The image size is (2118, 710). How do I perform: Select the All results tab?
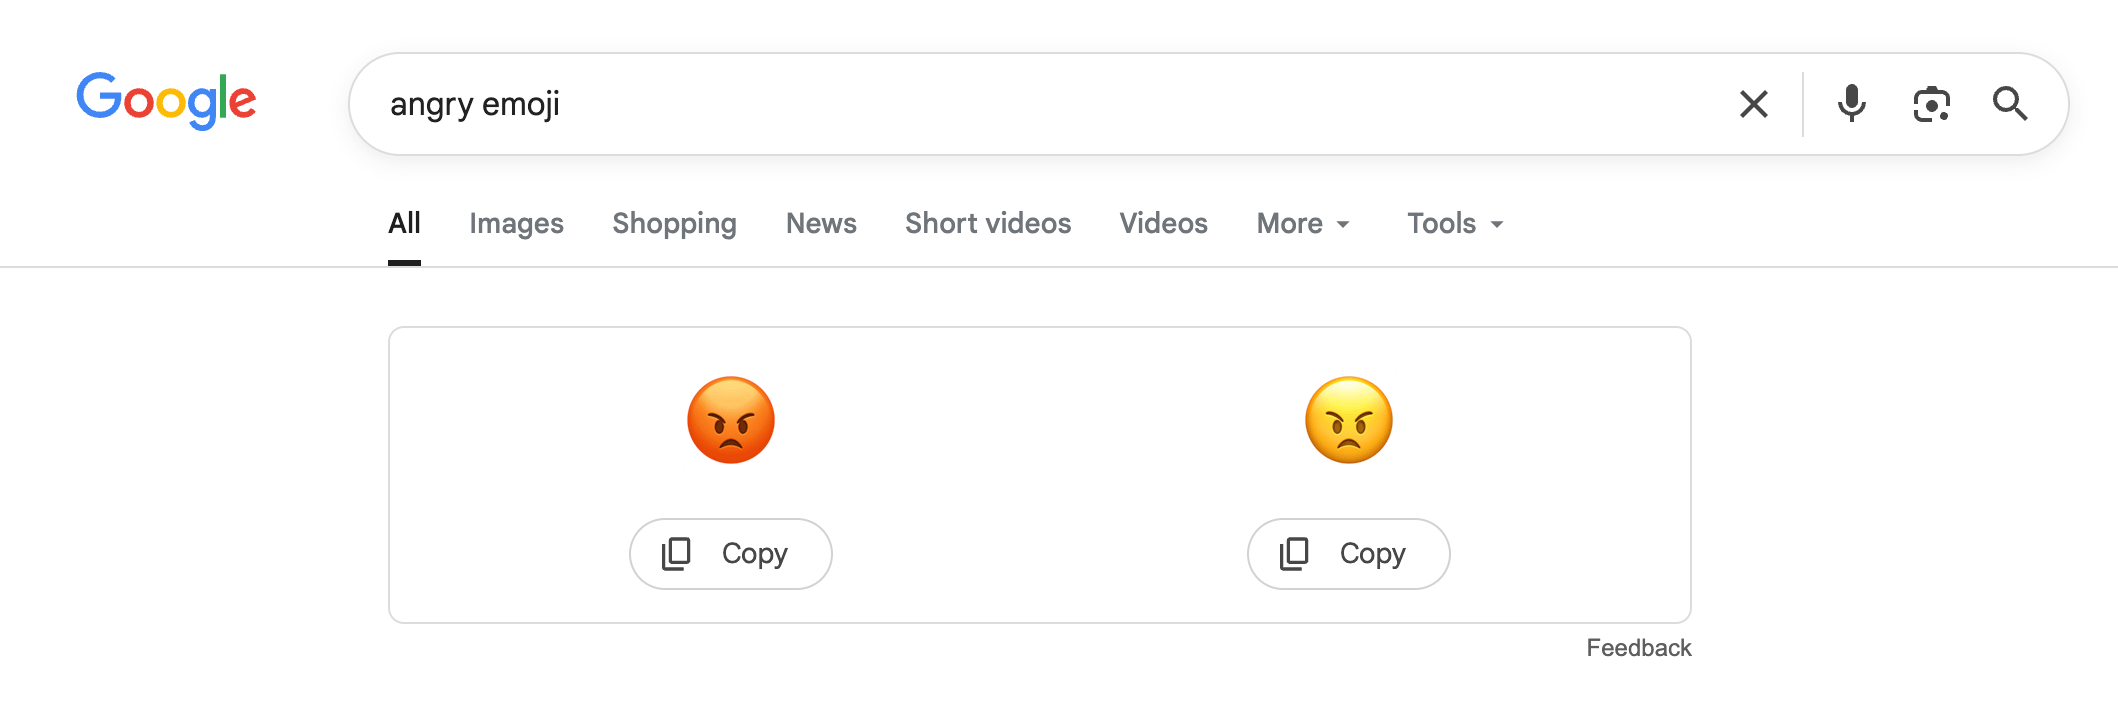404,224
